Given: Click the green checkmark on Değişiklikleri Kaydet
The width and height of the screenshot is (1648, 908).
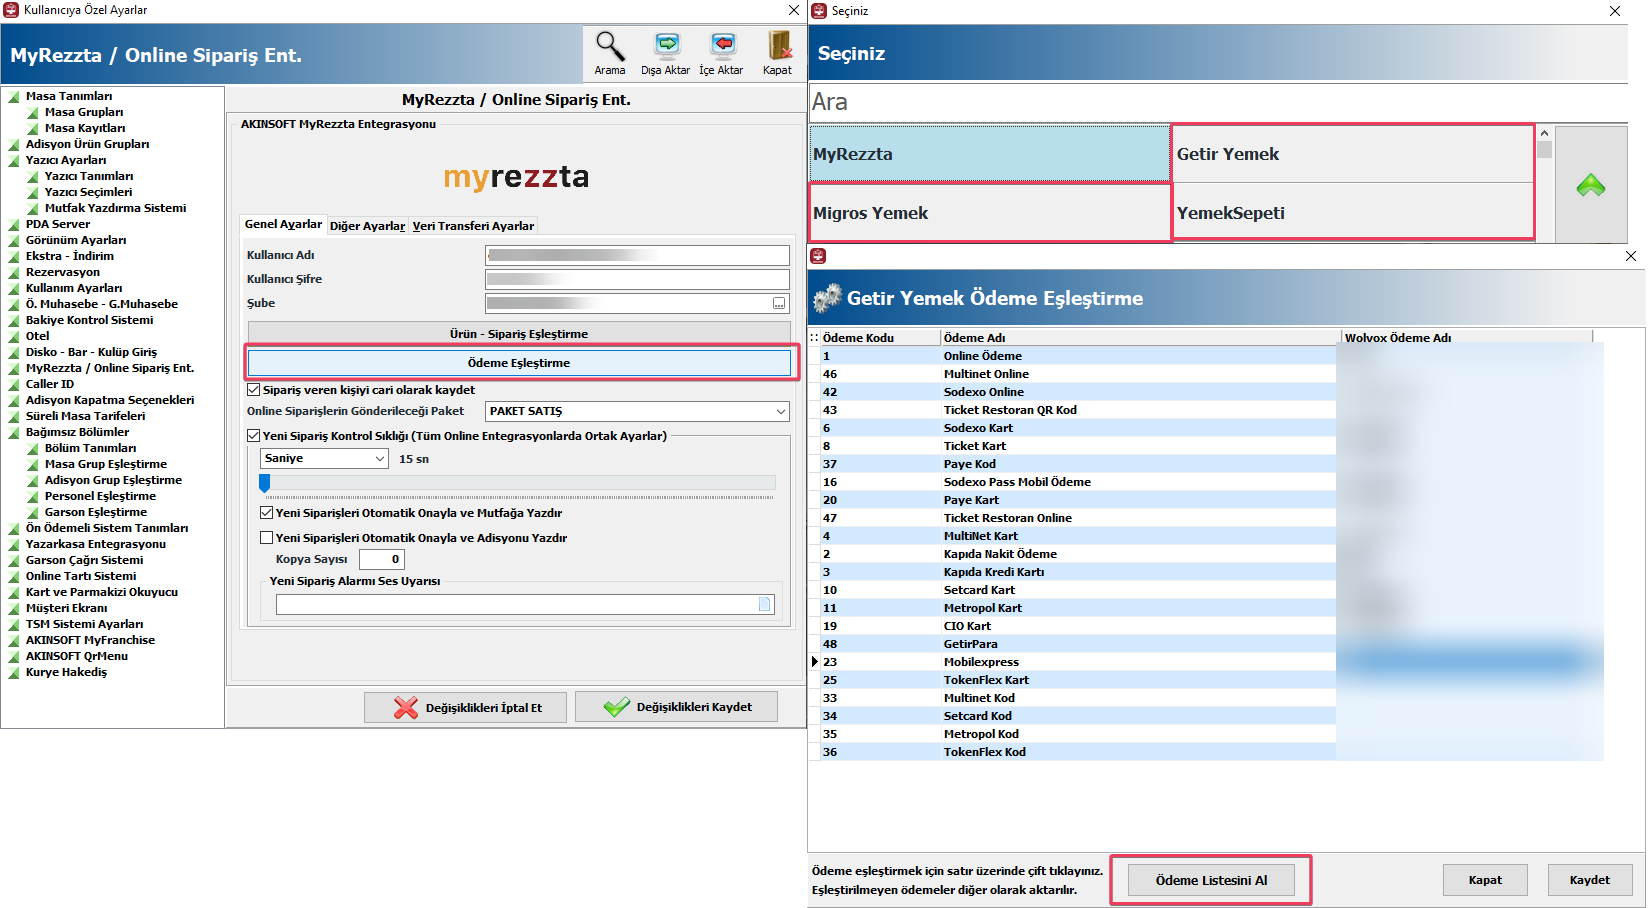Looking at the screenshot, I should tap(616, 707).
